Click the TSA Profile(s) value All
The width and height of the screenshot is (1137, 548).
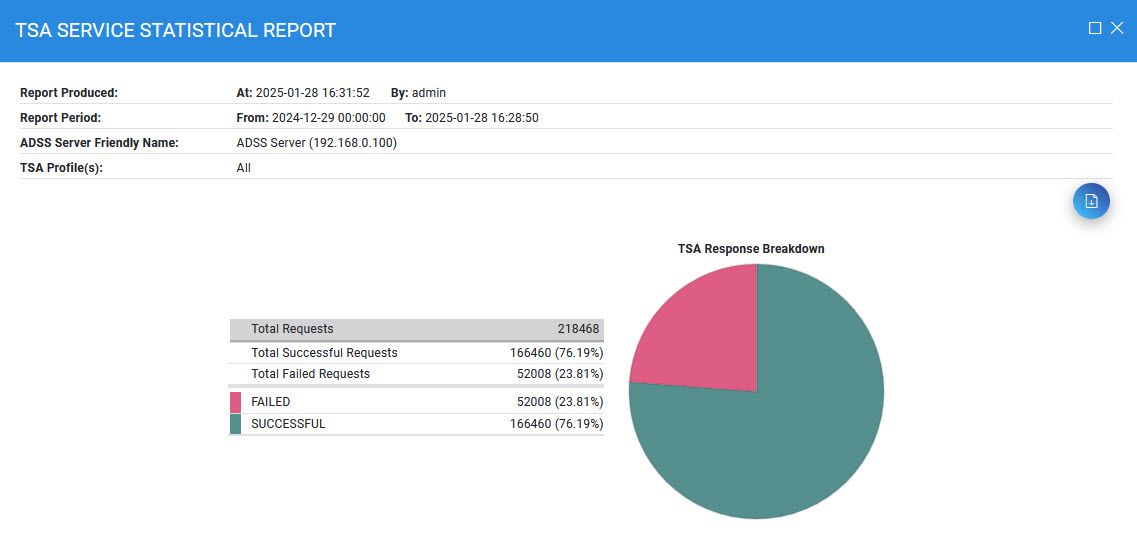point(244,168)
